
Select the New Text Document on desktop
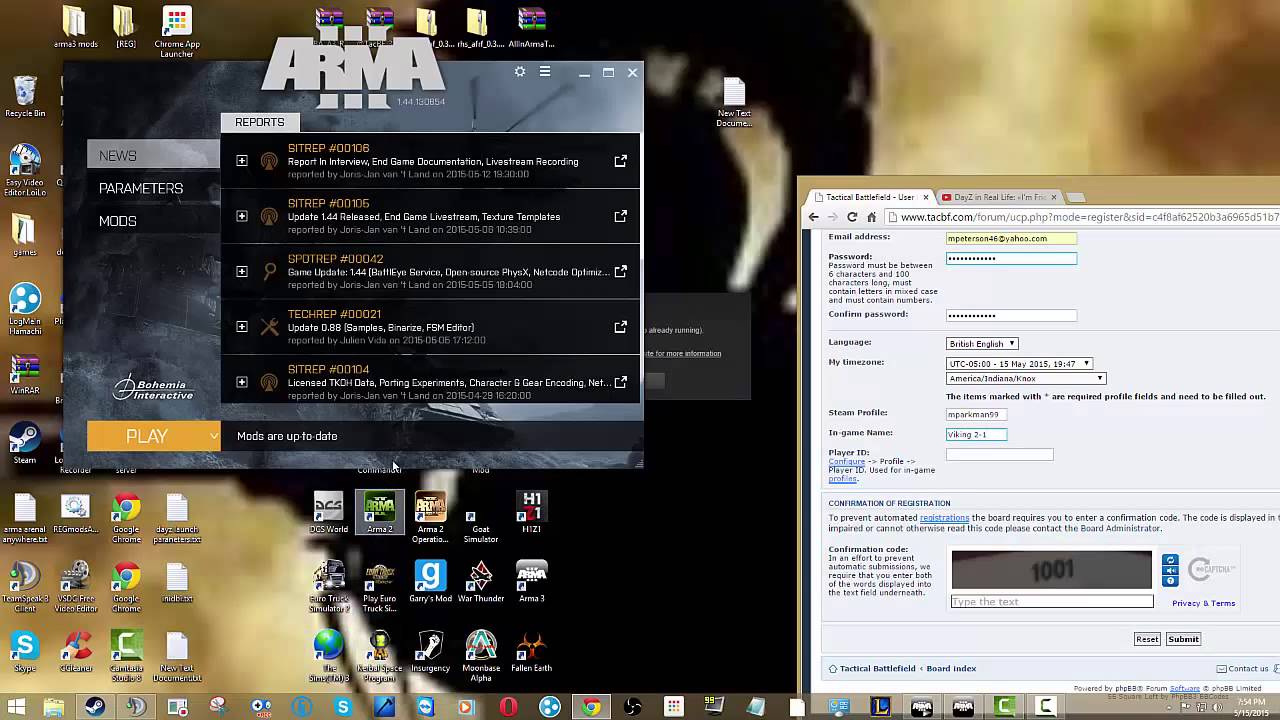click(734, 103)
